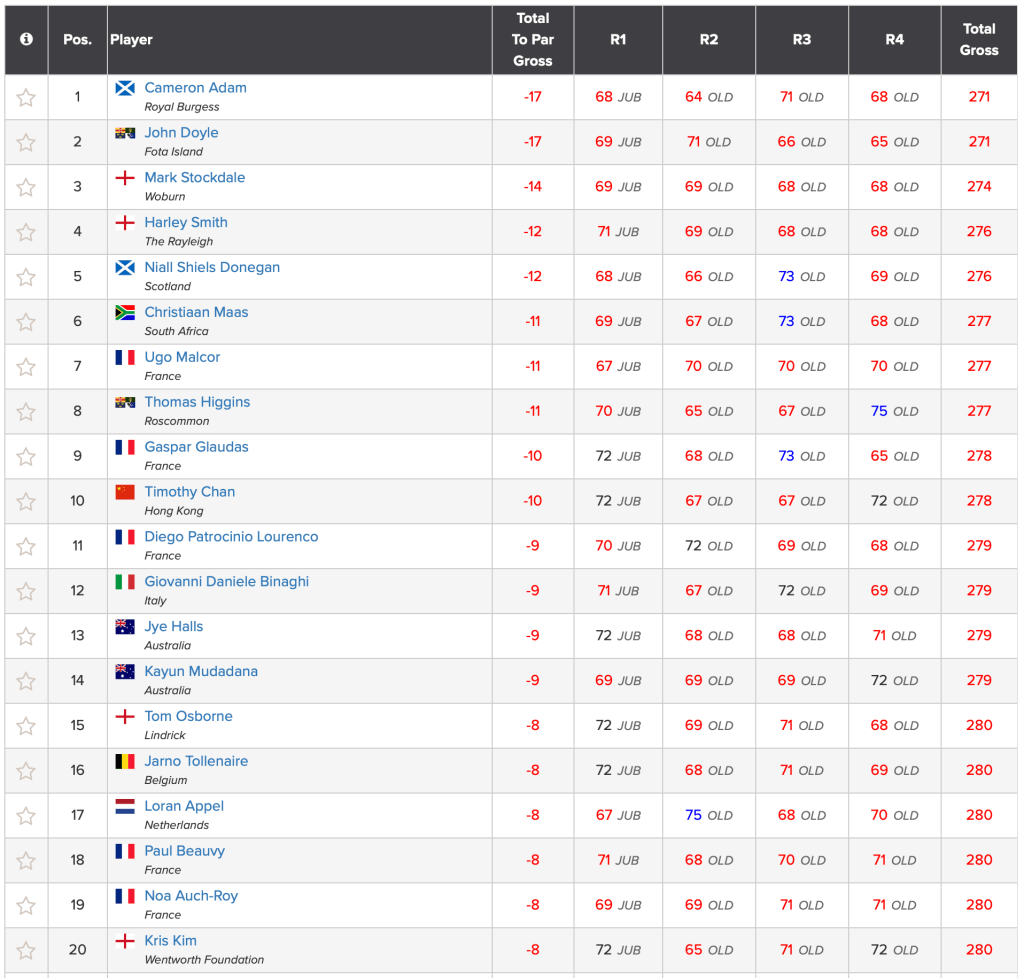Open Harley Smith player link

pyautogui.click(x=186, y=222)
